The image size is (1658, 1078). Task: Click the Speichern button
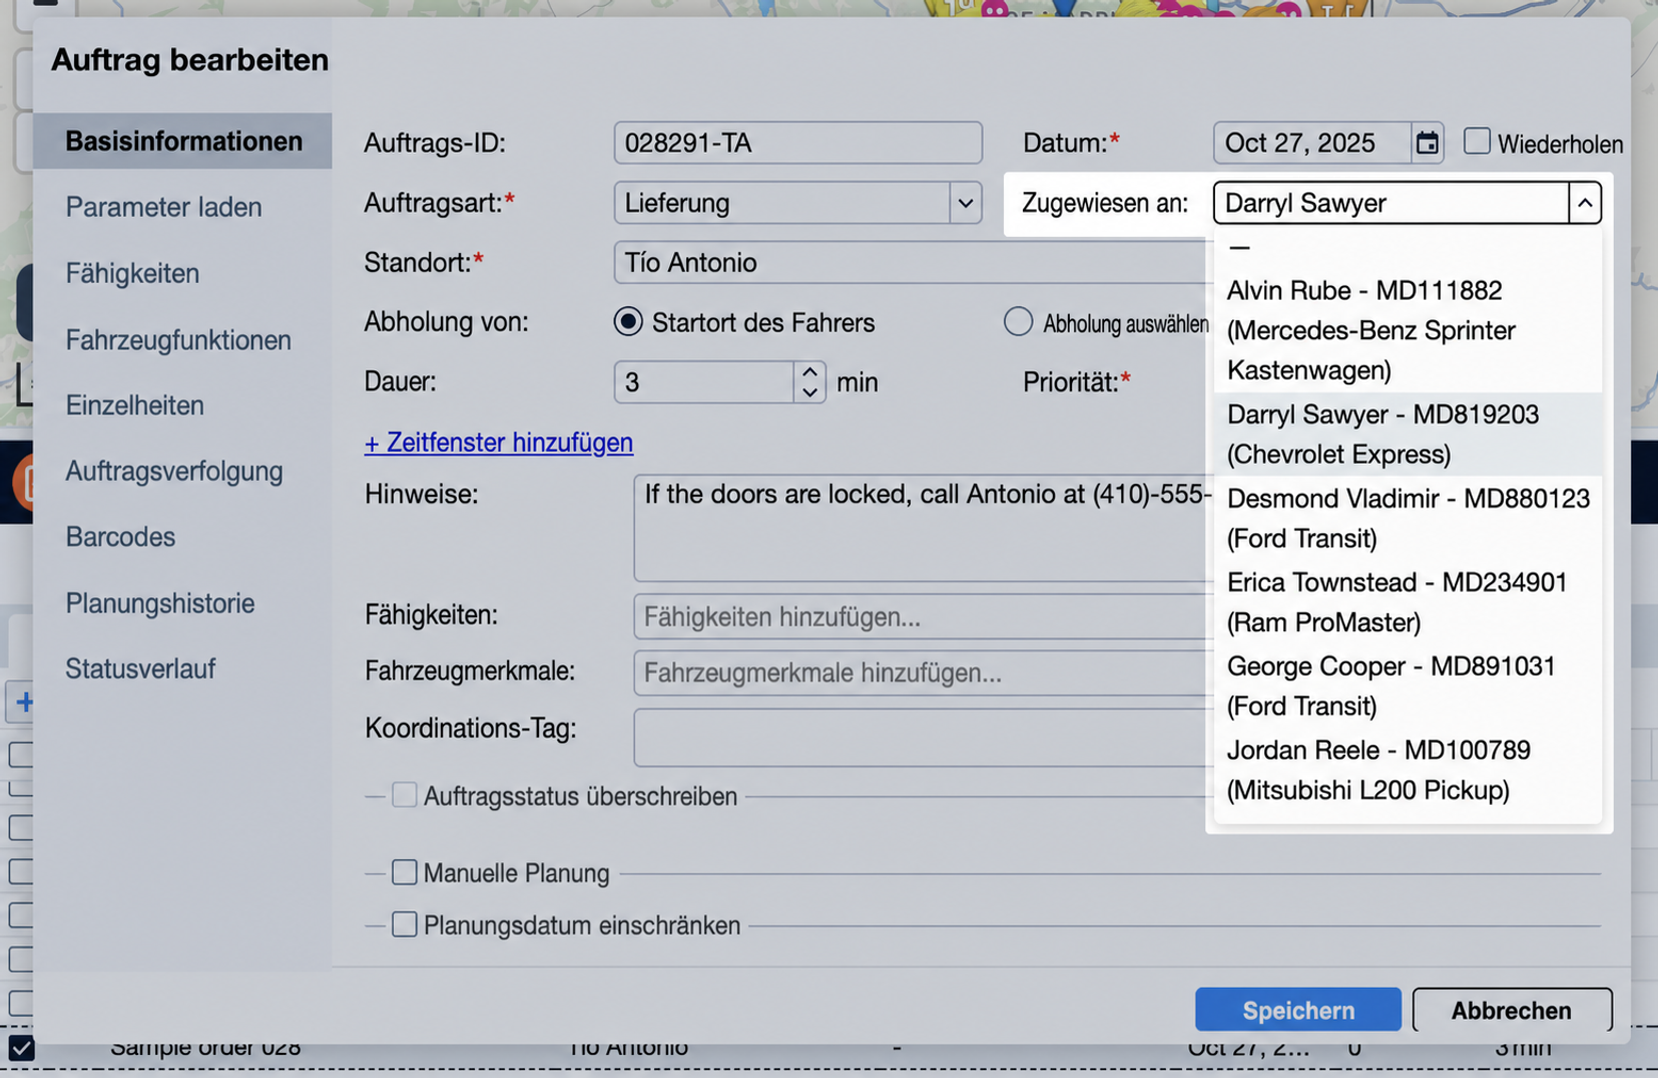point(1298,1010)
